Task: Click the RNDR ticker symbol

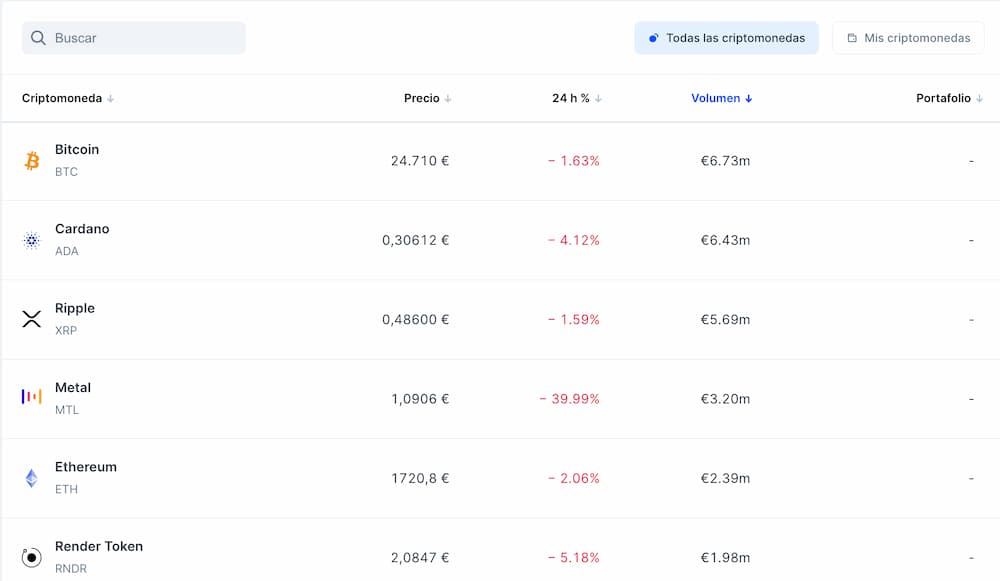Action: [71, 568]
